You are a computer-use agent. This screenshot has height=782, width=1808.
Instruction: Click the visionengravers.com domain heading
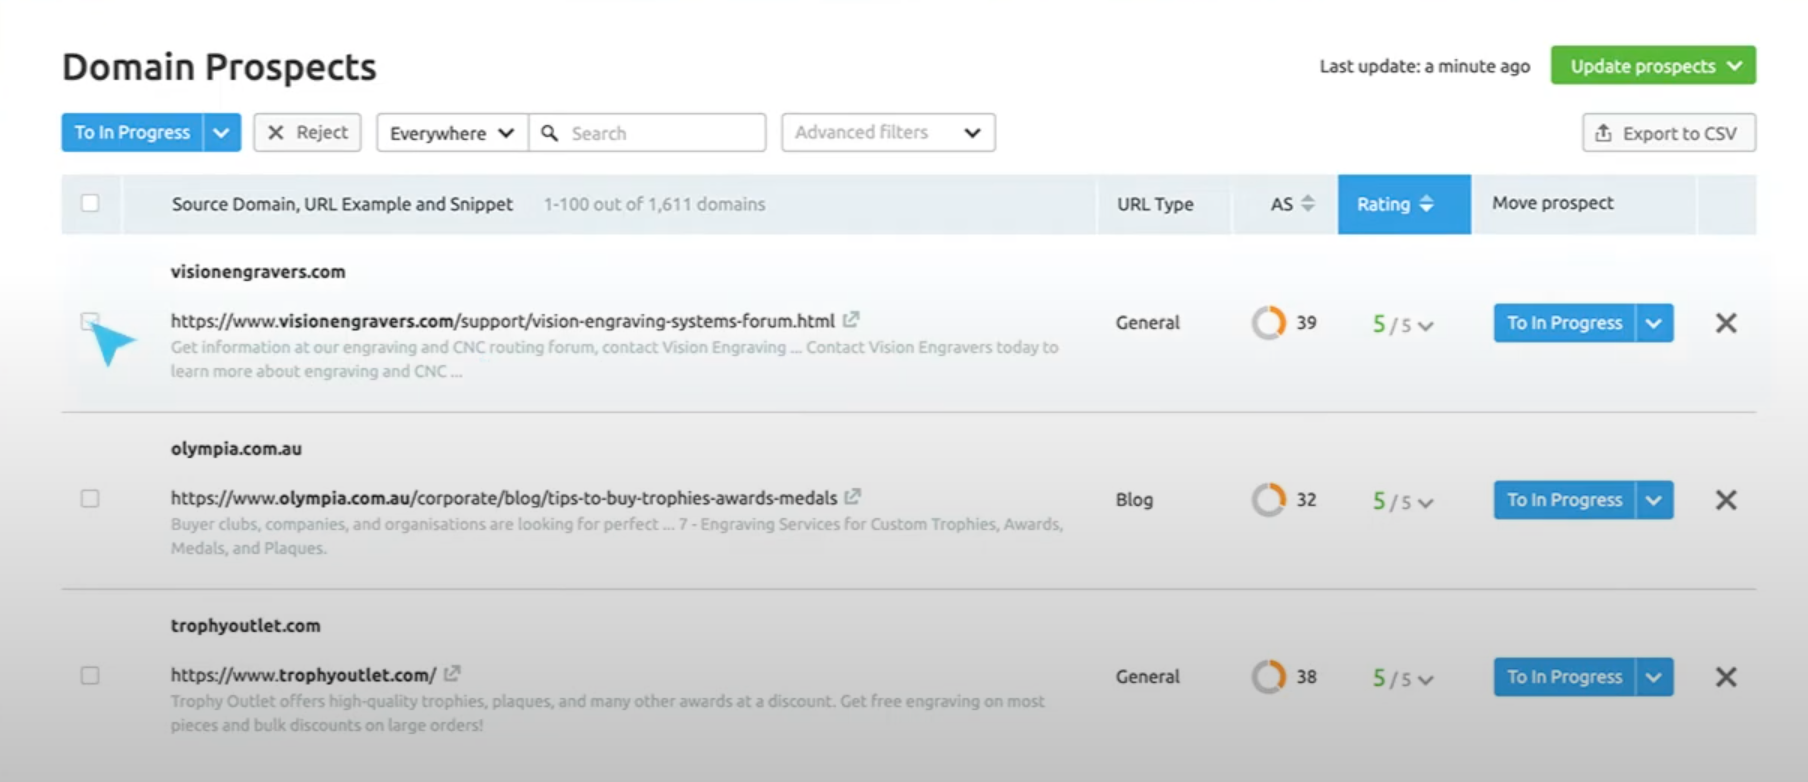(x=258, y=272)
